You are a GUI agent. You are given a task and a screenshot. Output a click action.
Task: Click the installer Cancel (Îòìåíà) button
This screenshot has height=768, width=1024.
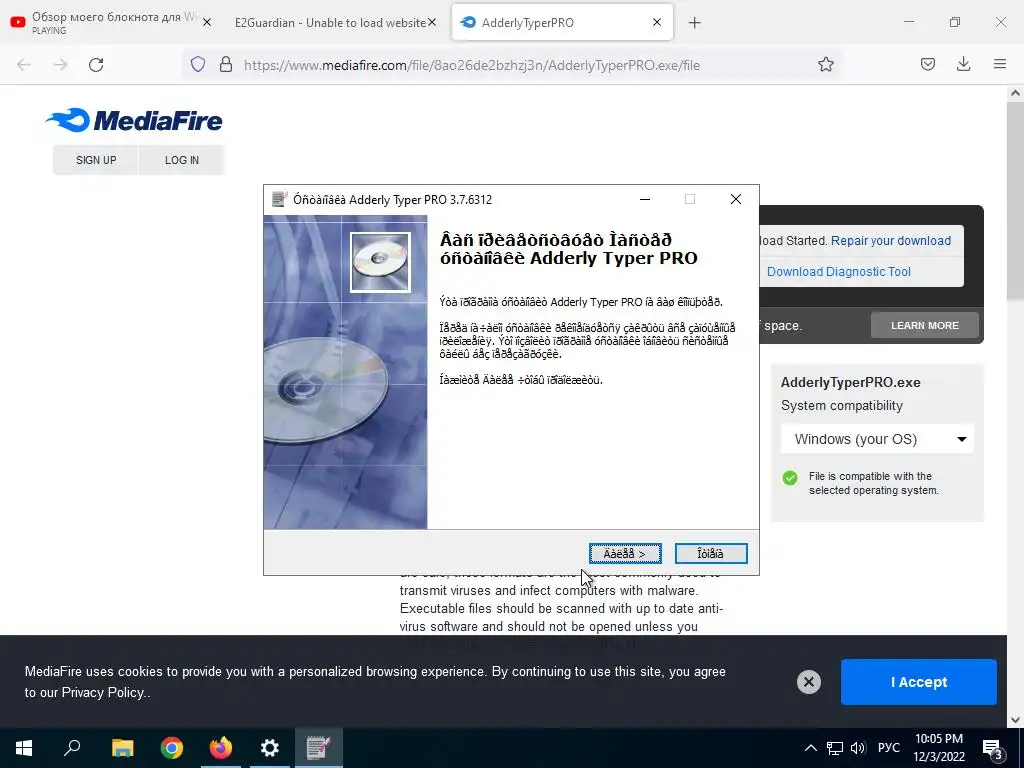(x=711, y=554)
